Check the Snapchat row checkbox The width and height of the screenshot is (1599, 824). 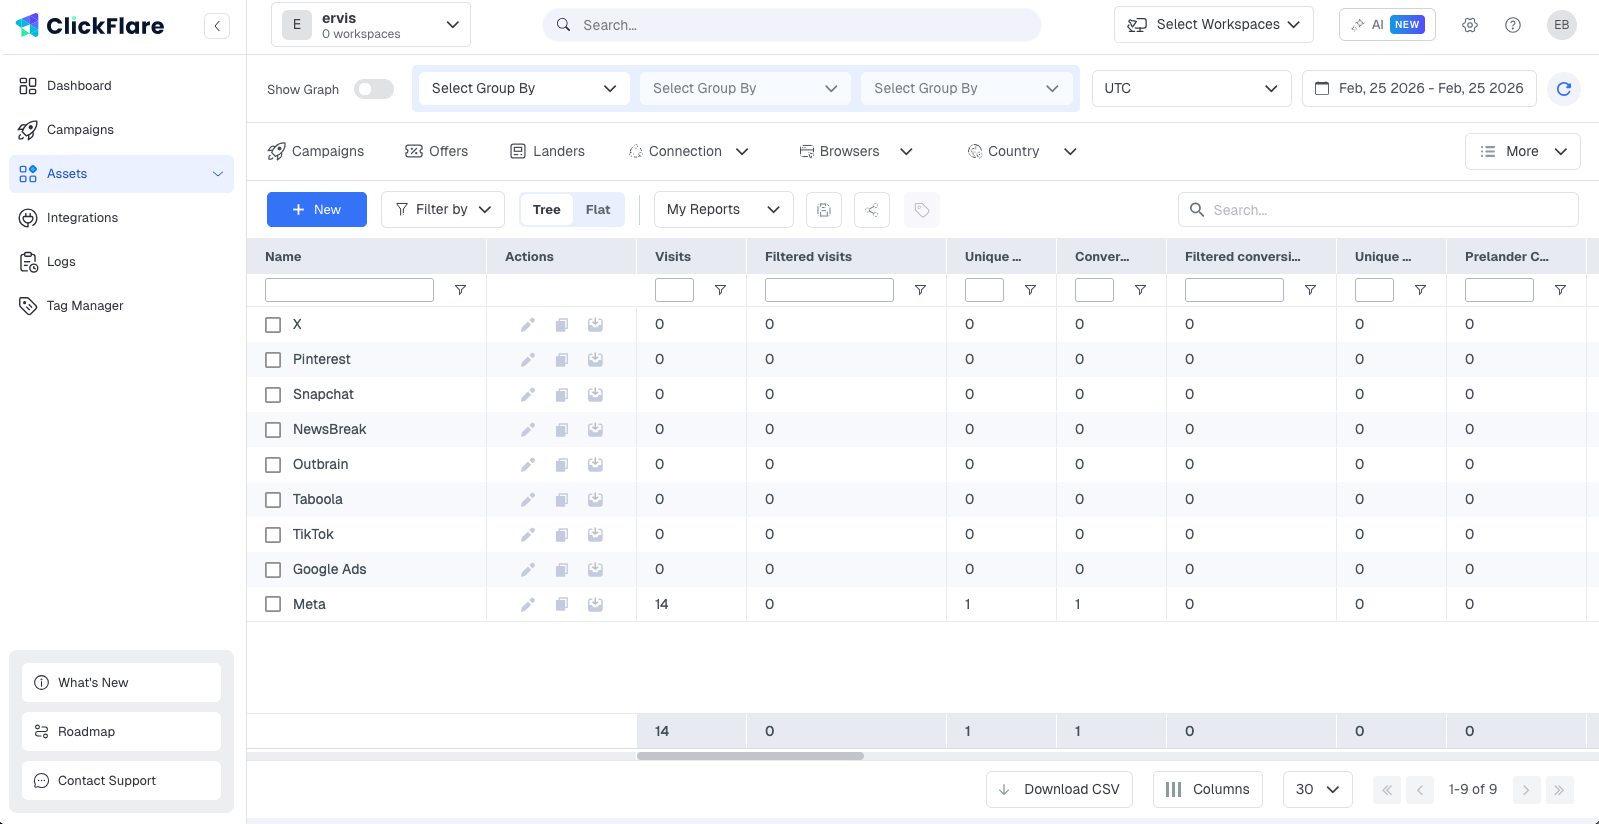coord(273,395)
